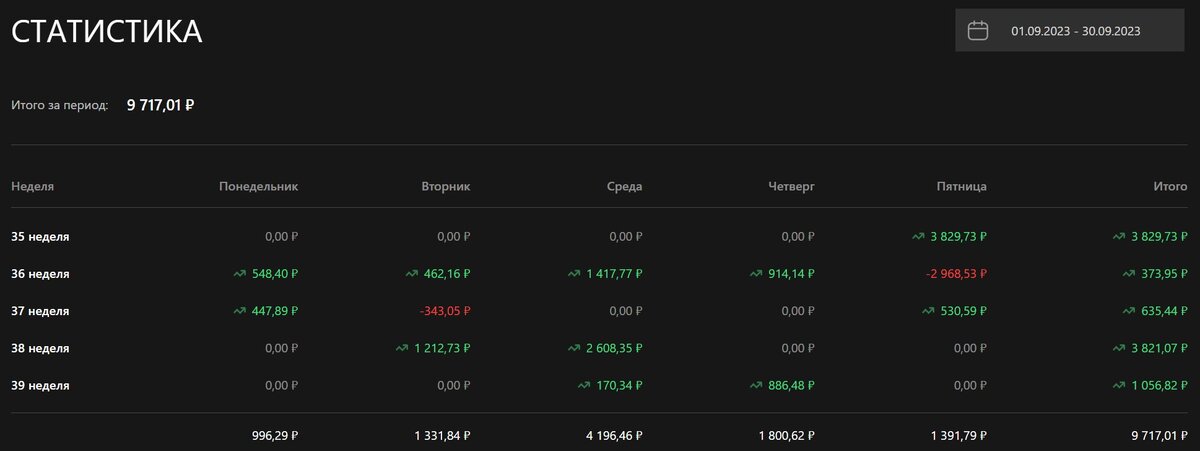Click the Пятница column header

point(961,186)
